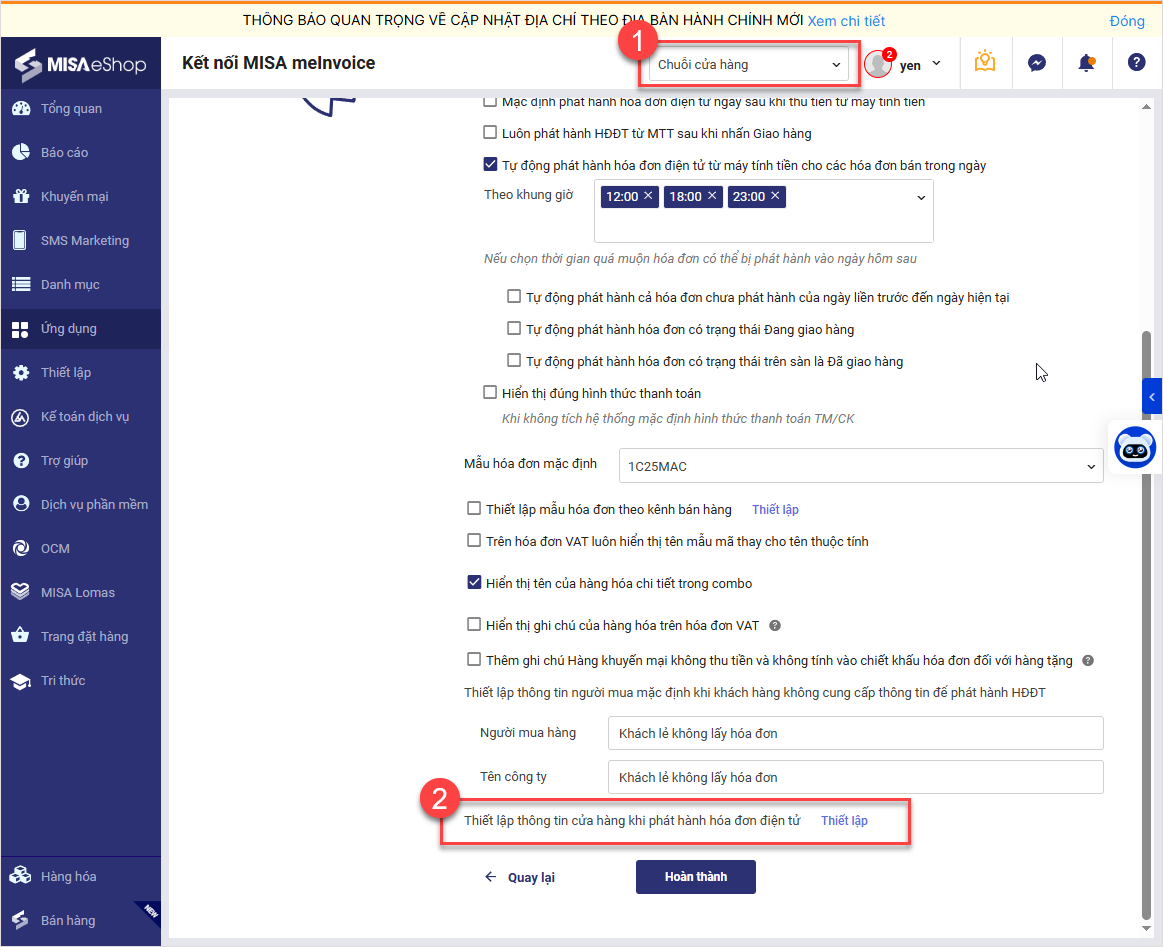Enable Luôn phát hành HĐĐT từ MTT checkbox
The image size is (1163, 947).
click(490, 133)
